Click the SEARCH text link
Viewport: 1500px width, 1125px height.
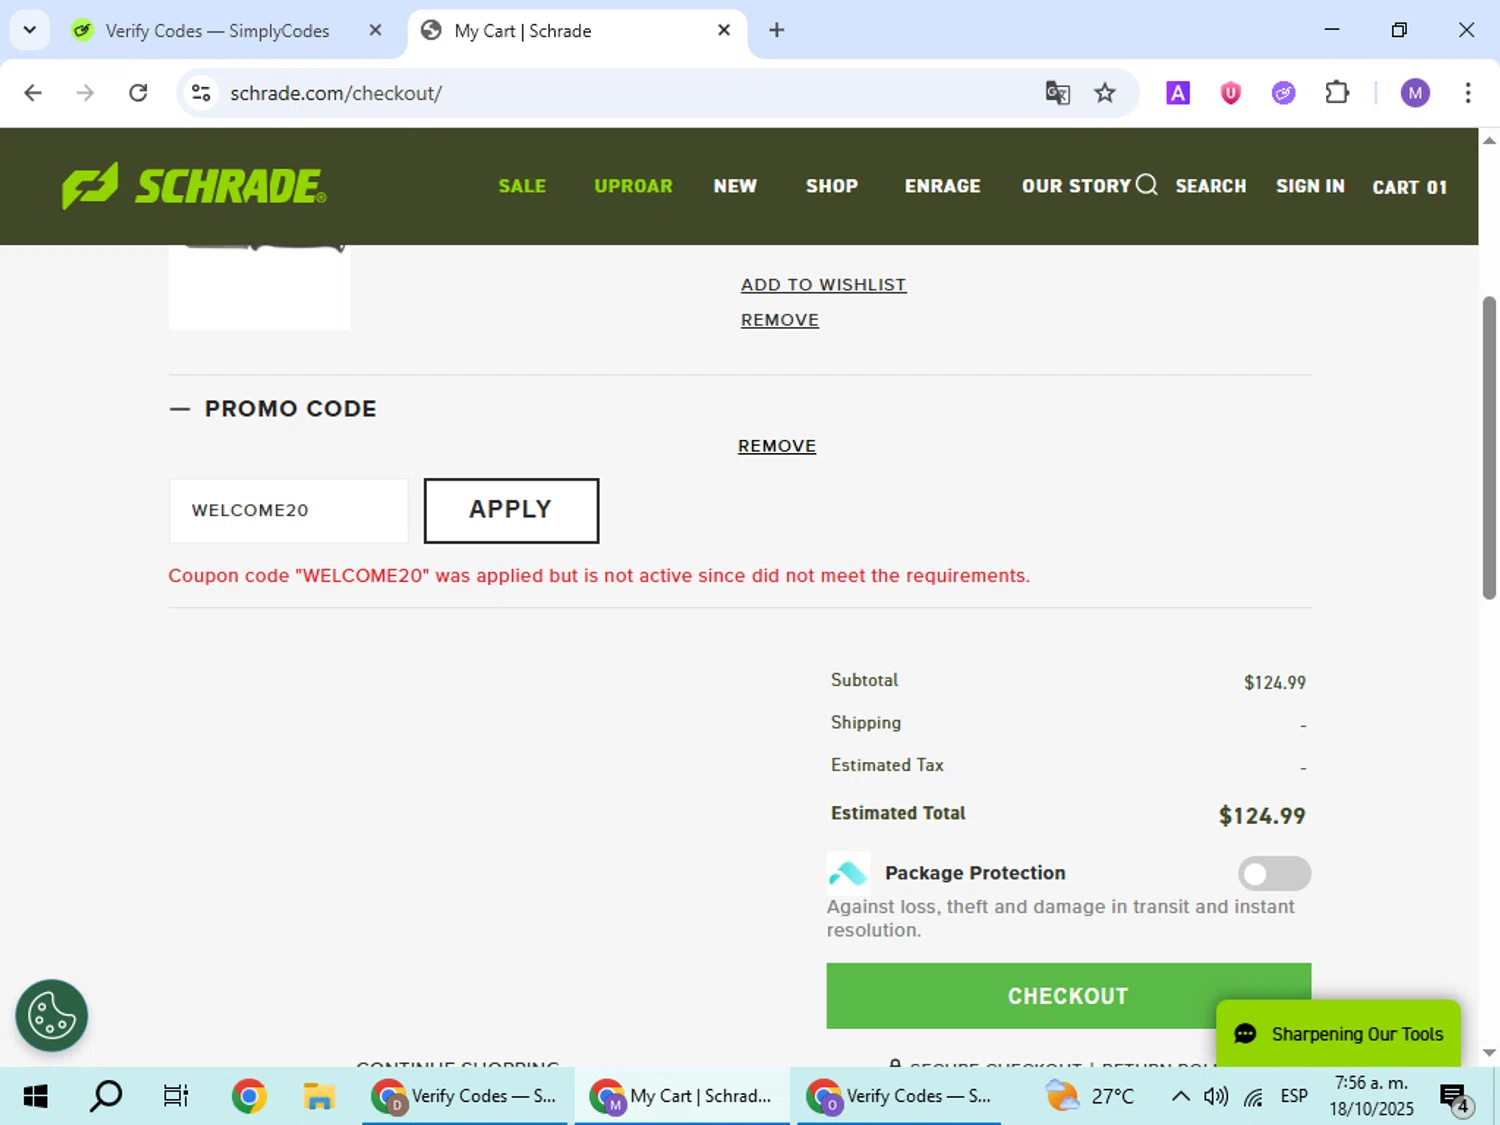(1210, 186)
